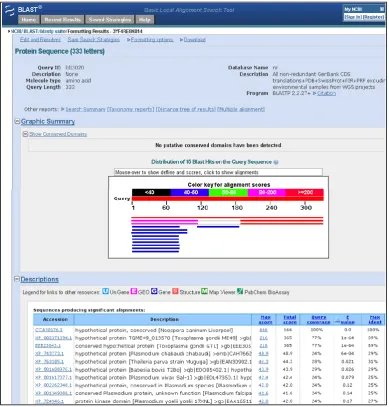This screenshot has width=389, height=407.
Task: Open help icon beside Distribution of Blast Hits
Action: click(276, 162)
